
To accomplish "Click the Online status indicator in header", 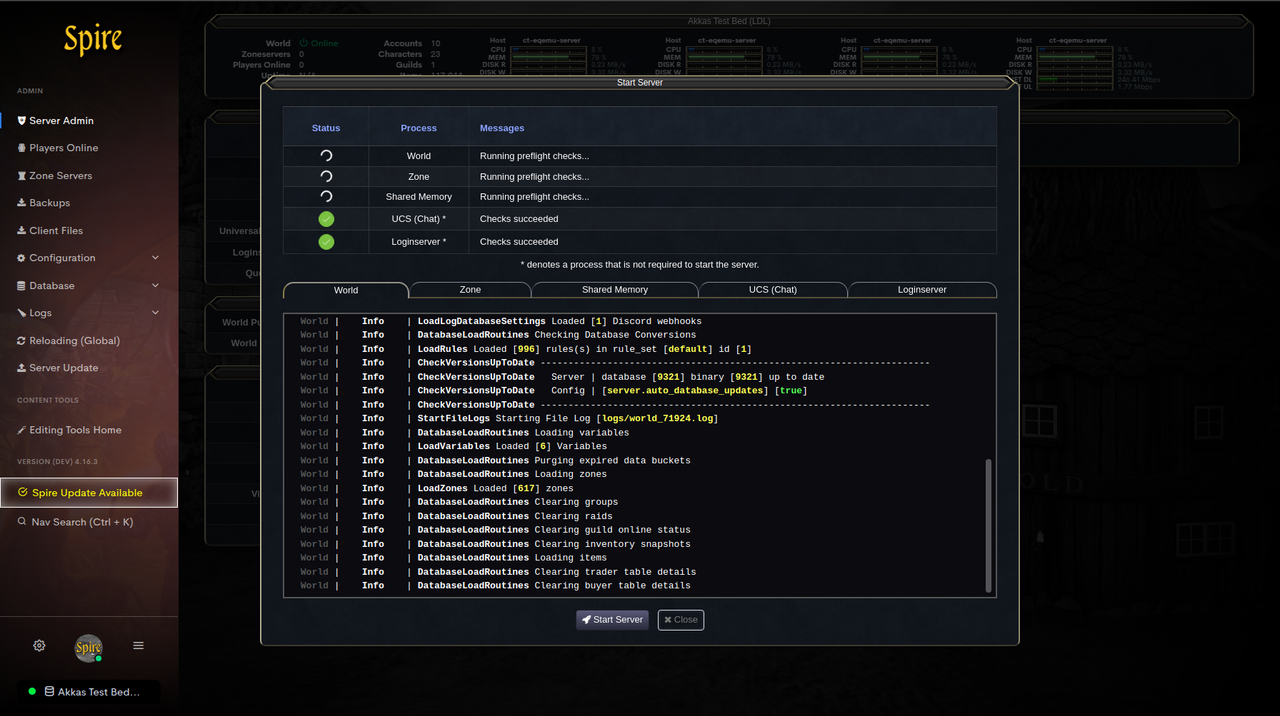I will click(x=319, y=44).
